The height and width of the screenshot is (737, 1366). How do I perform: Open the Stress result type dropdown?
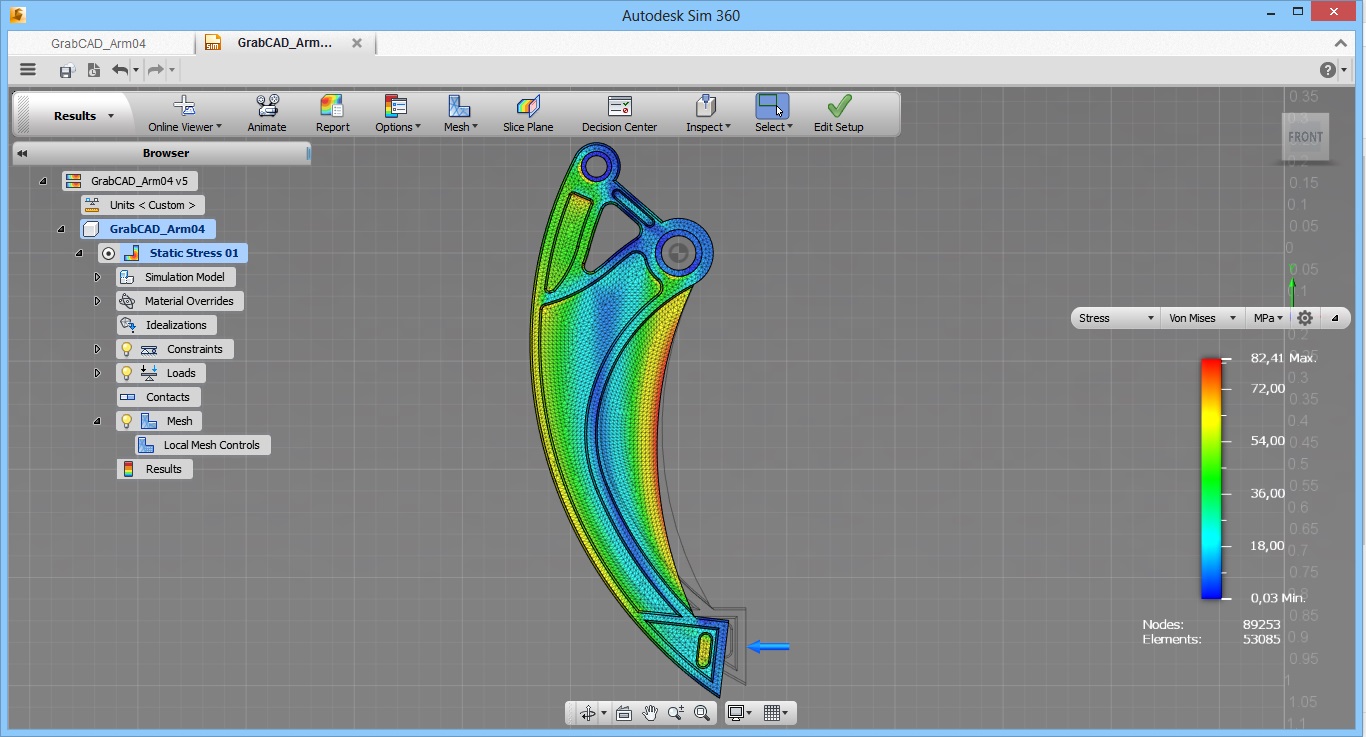click(x=1116, y=318)
